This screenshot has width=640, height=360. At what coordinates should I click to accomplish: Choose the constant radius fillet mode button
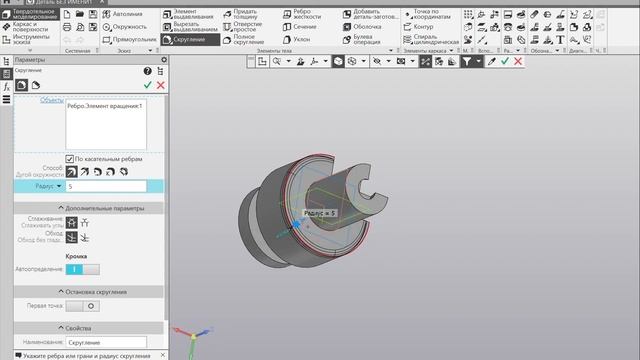point(22,85)
